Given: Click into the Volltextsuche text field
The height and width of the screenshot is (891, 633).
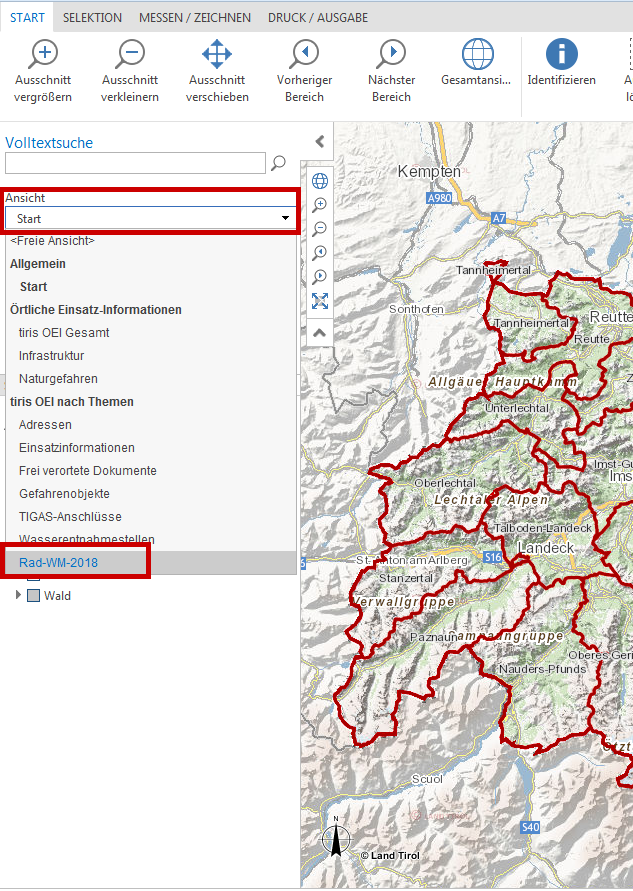Looking at the screenshot, I should [135, 163].
